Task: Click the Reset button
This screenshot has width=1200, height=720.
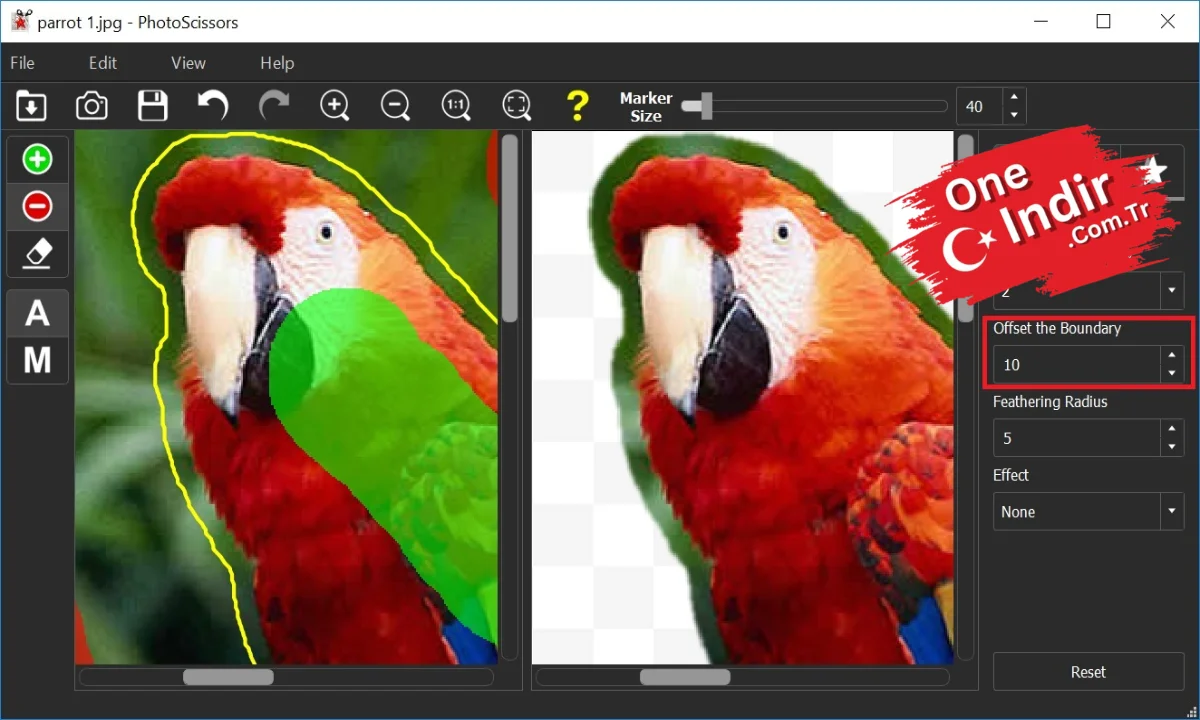Action: (1089, 672)
